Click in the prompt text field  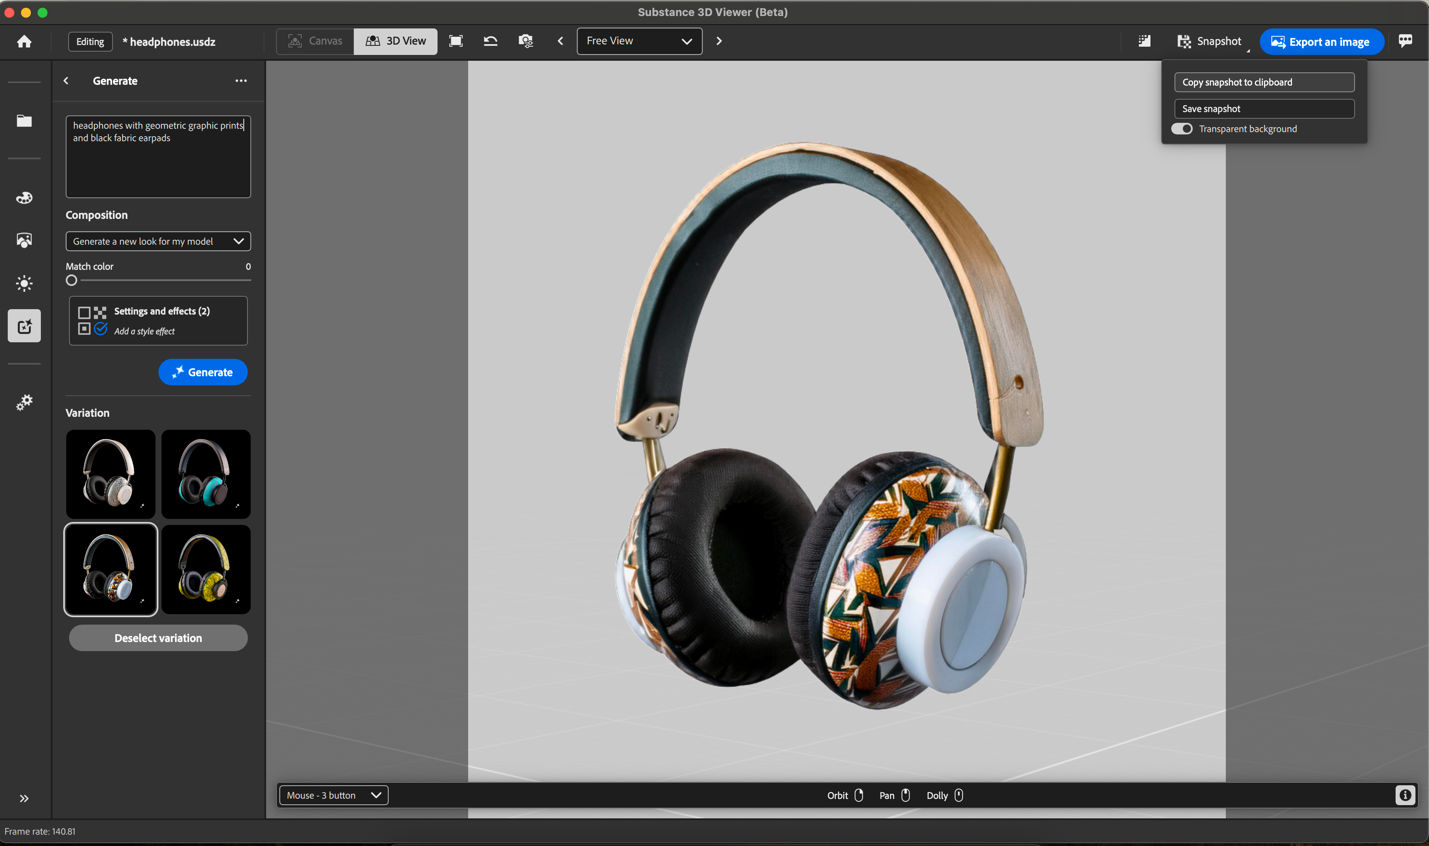click(158, 156)
